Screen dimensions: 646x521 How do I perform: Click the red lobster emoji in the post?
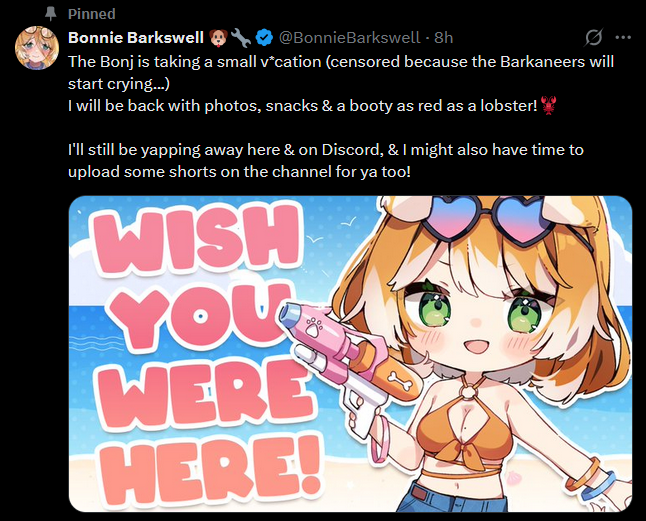point(548,105)
